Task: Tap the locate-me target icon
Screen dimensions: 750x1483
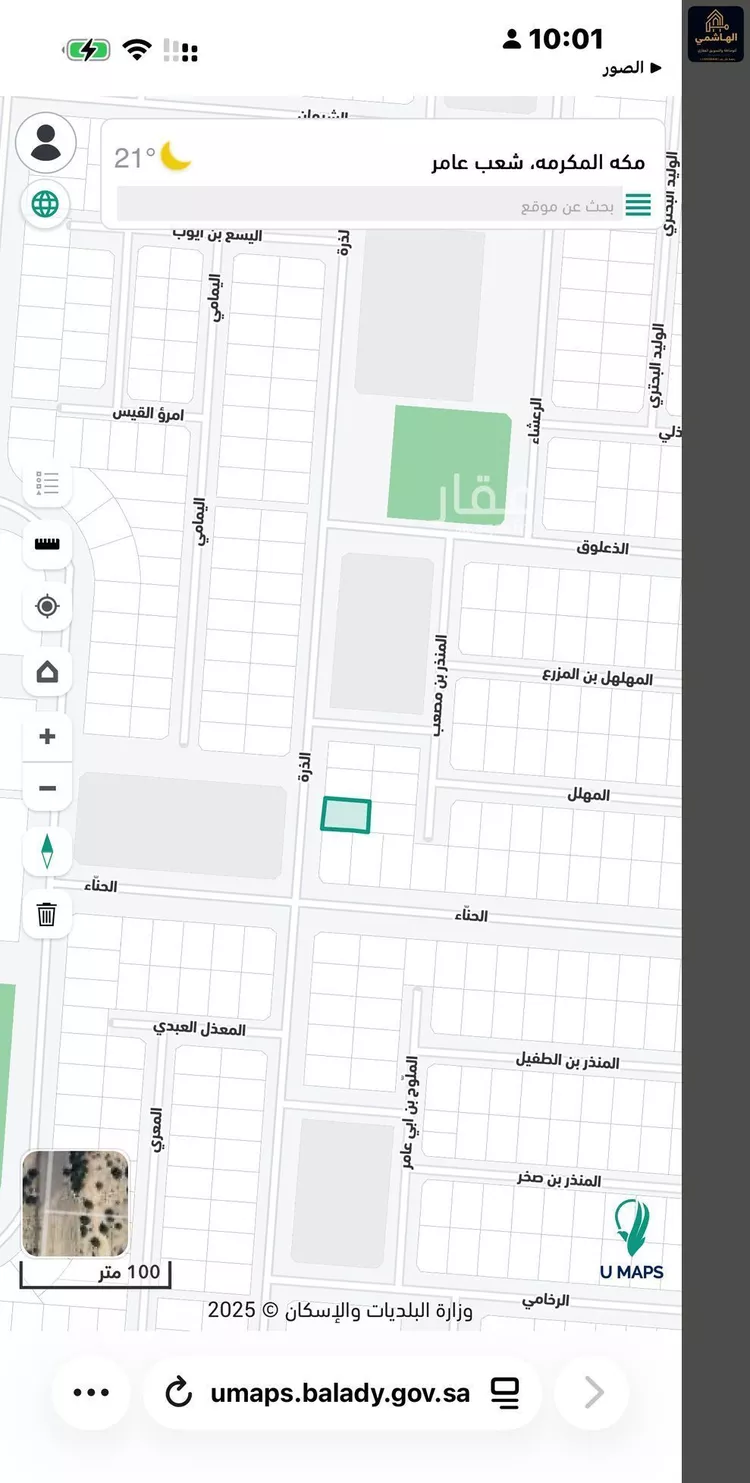Action: (x=47, y=607)
